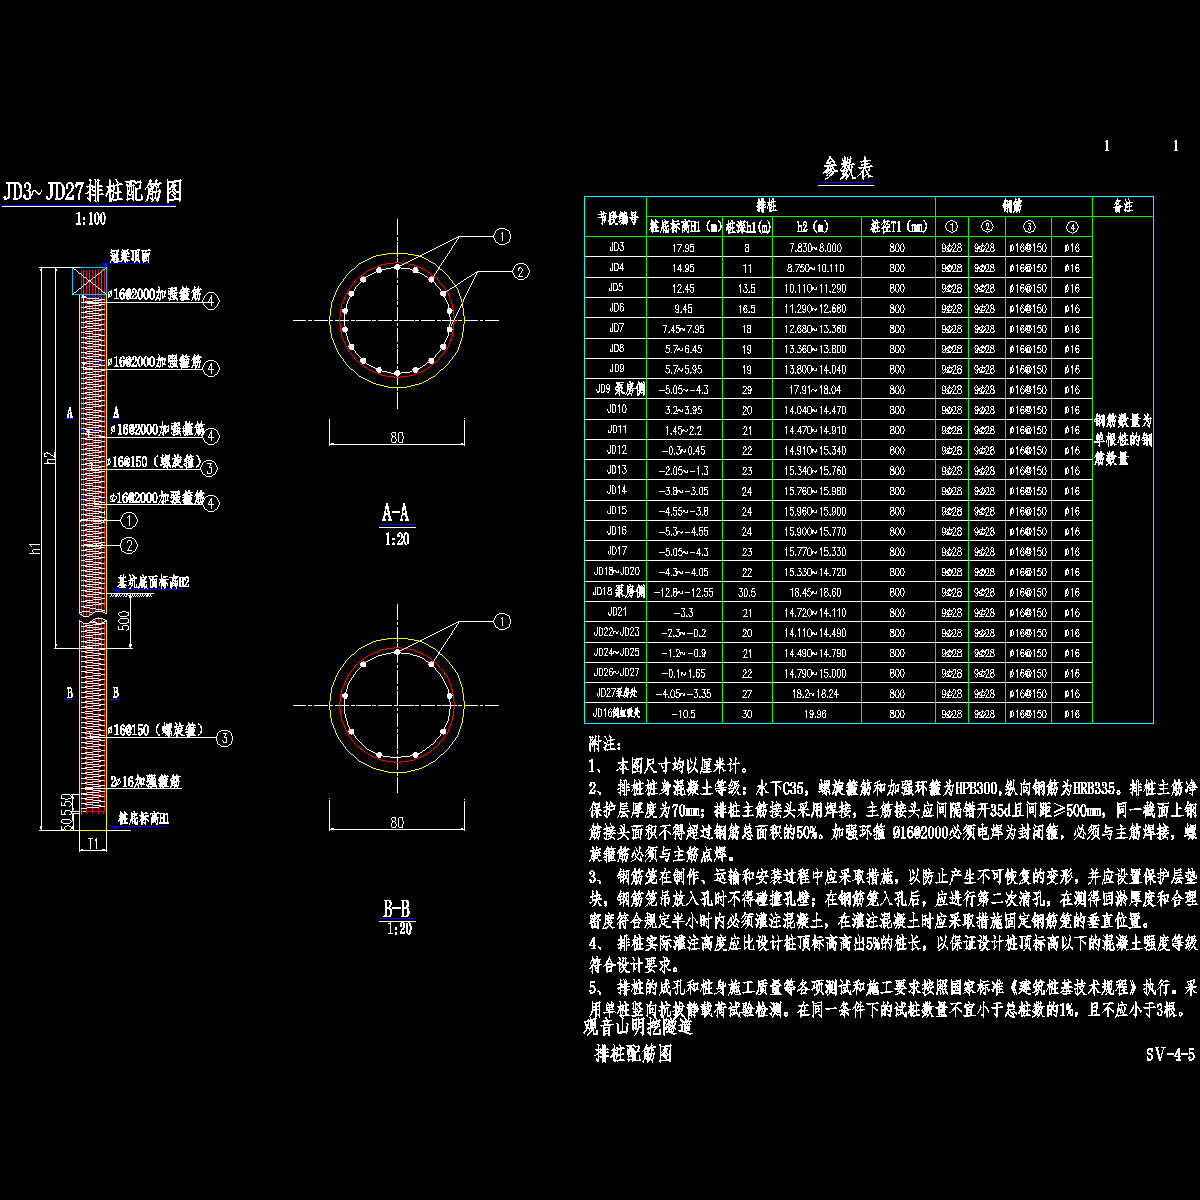Screen dimensions: 1200x1200
Task: Click the A-A section label
Action: point(397,514)
